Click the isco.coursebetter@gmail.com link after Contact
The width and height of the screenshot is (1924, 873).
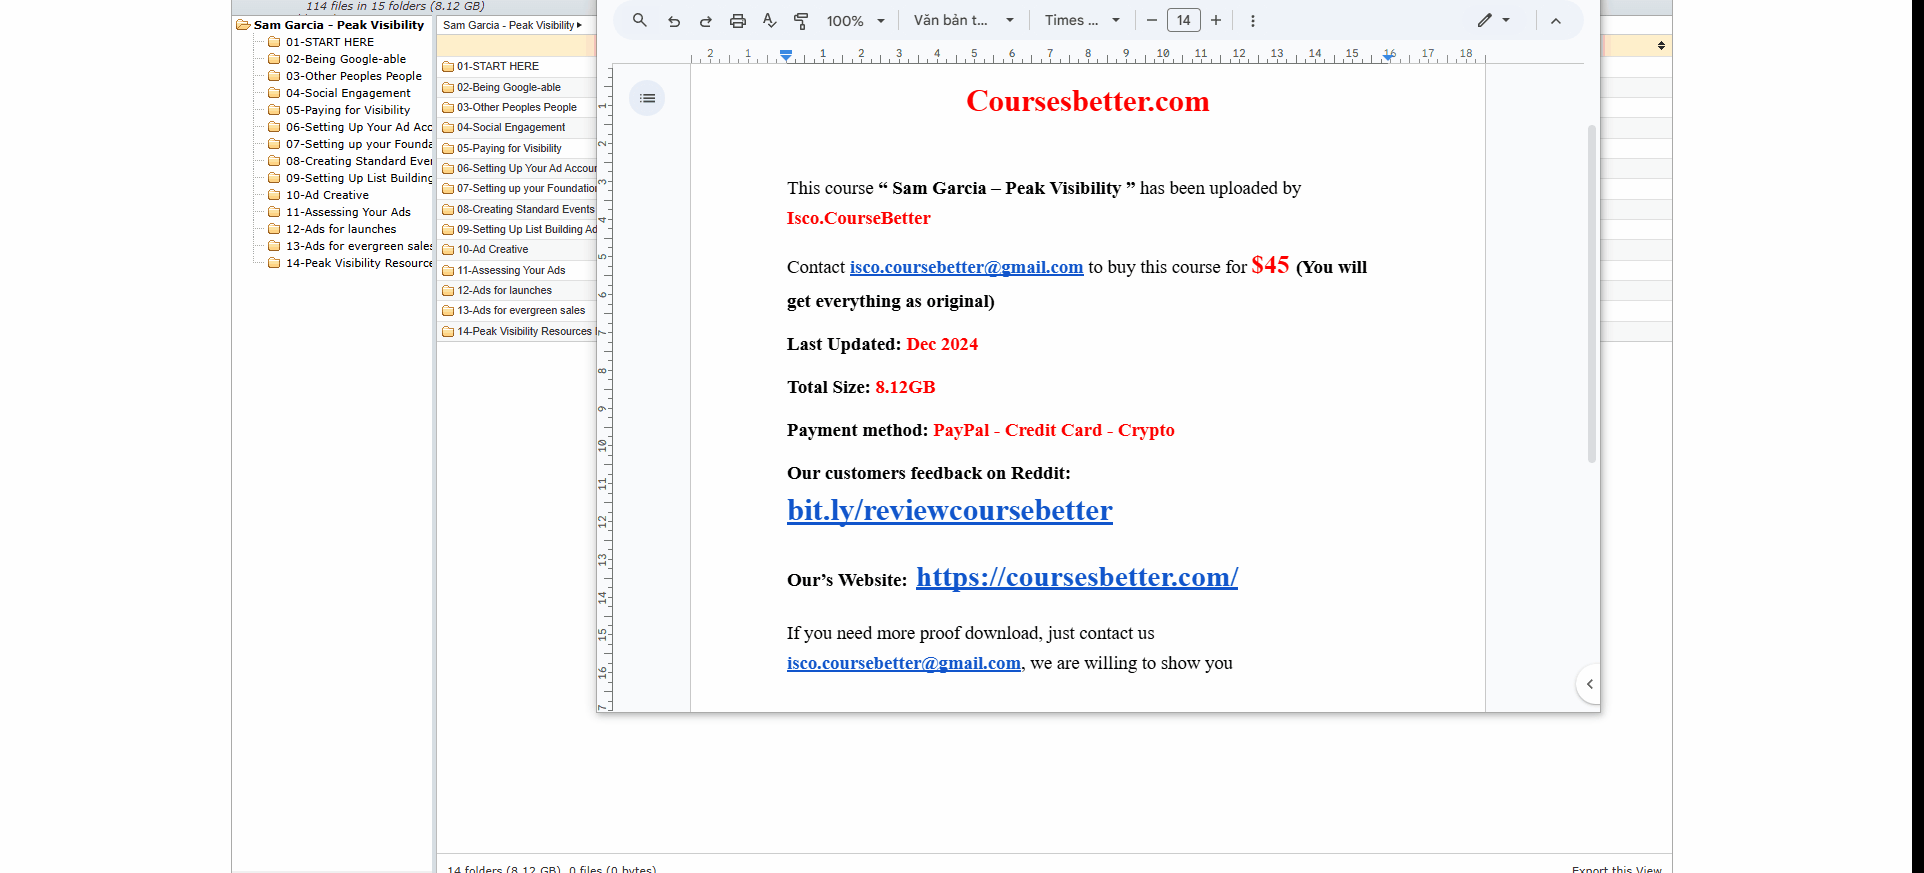pos(966,268)
